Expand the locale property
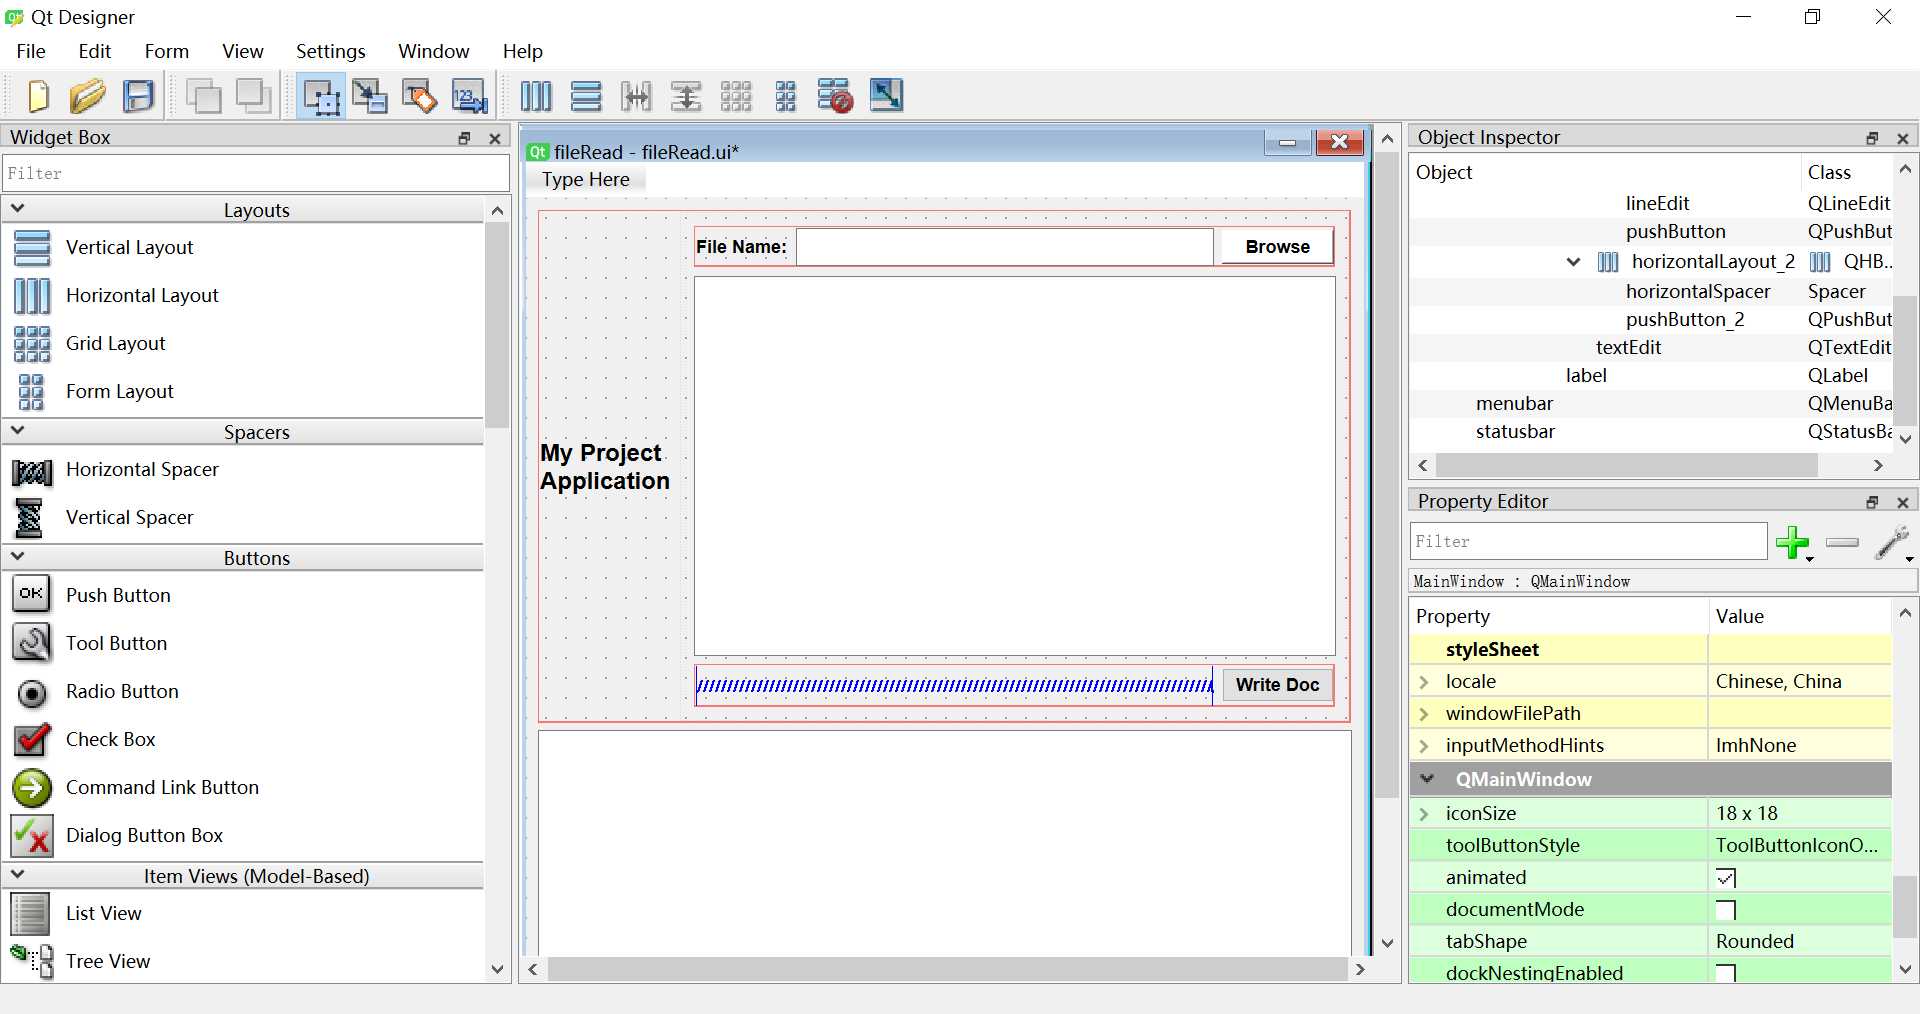 point(1424,682)
